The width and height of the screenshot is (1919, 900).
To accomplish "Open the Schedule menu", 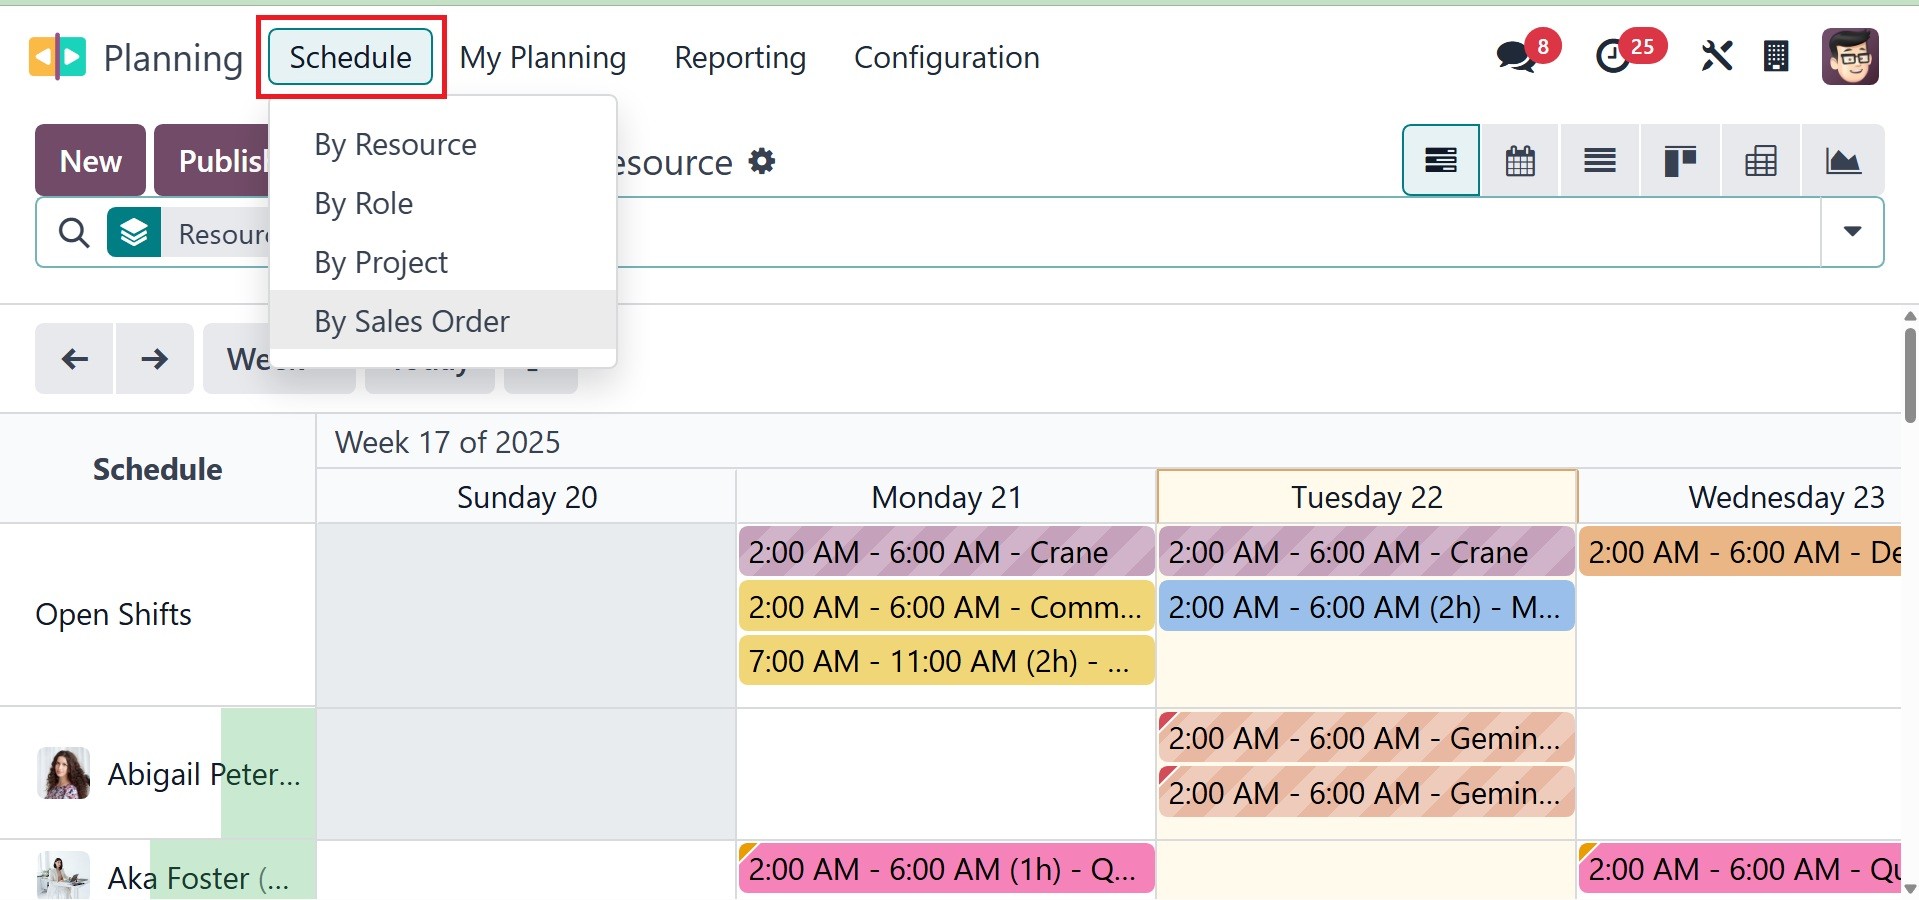I will pyautogui.click(x=350, y=57).
